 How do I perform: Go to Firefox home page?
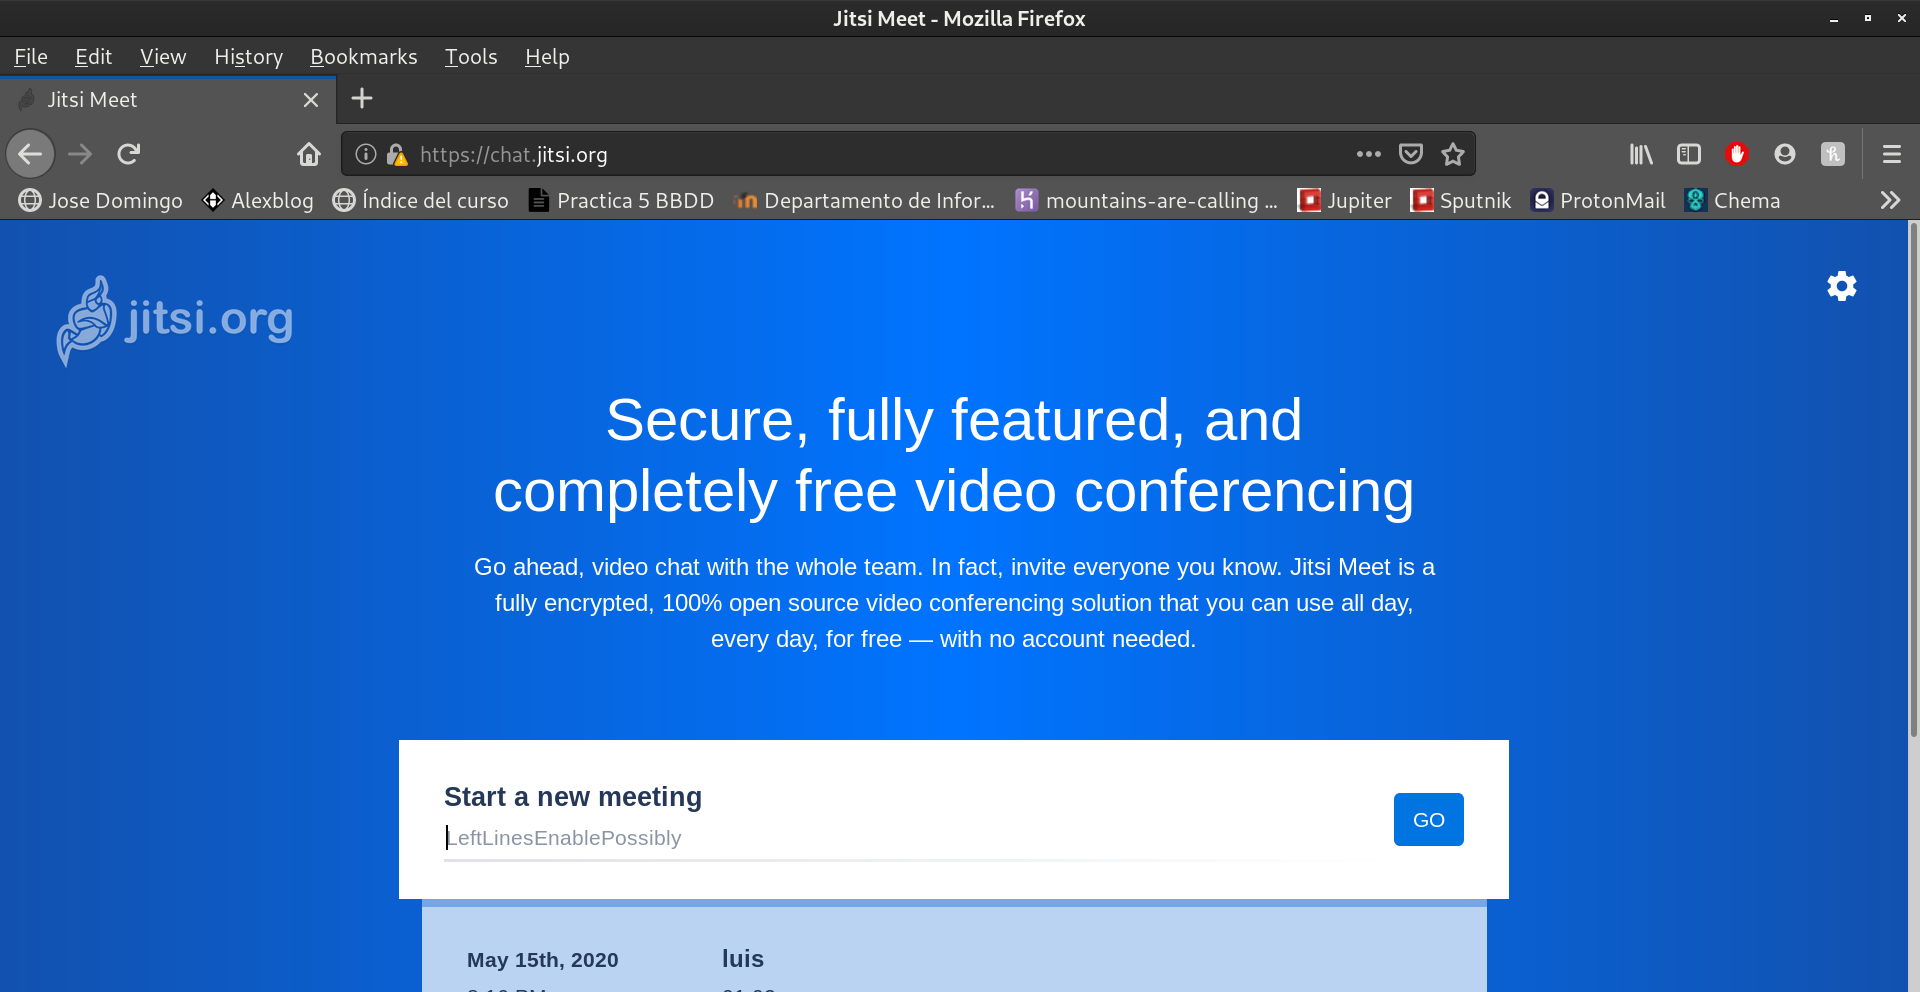click(309, 154)
